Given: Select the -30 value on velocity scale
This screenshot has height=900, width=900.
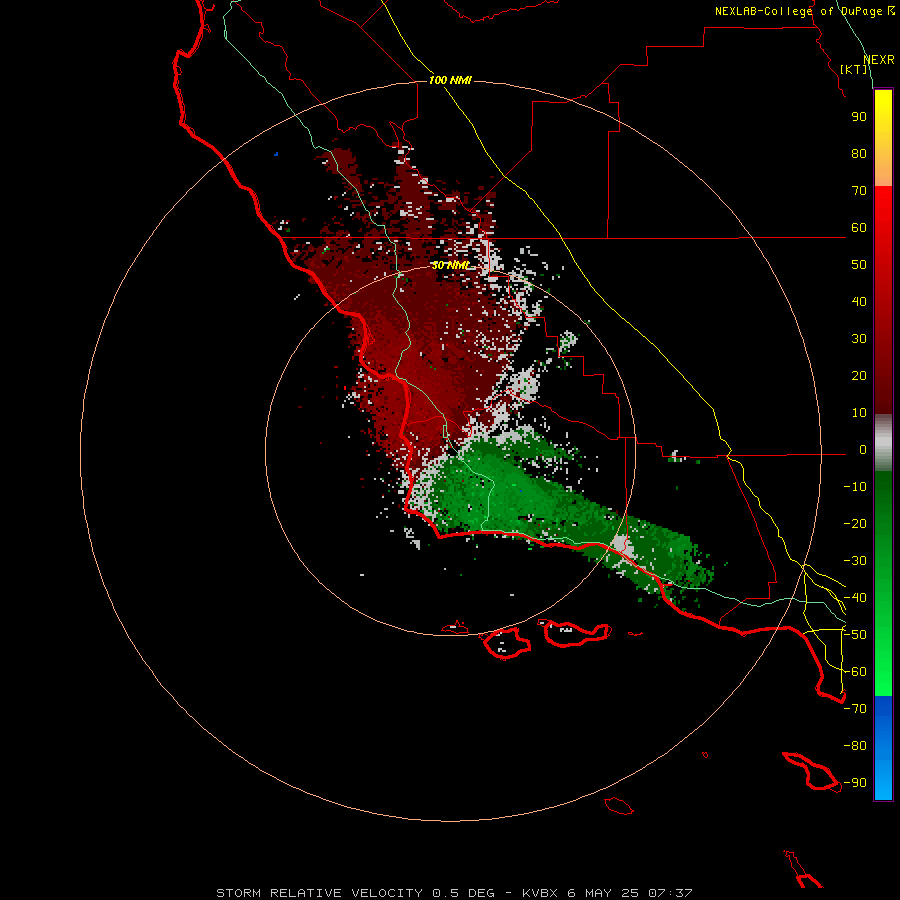Looking at the screenshot, I should coord(855,561).
